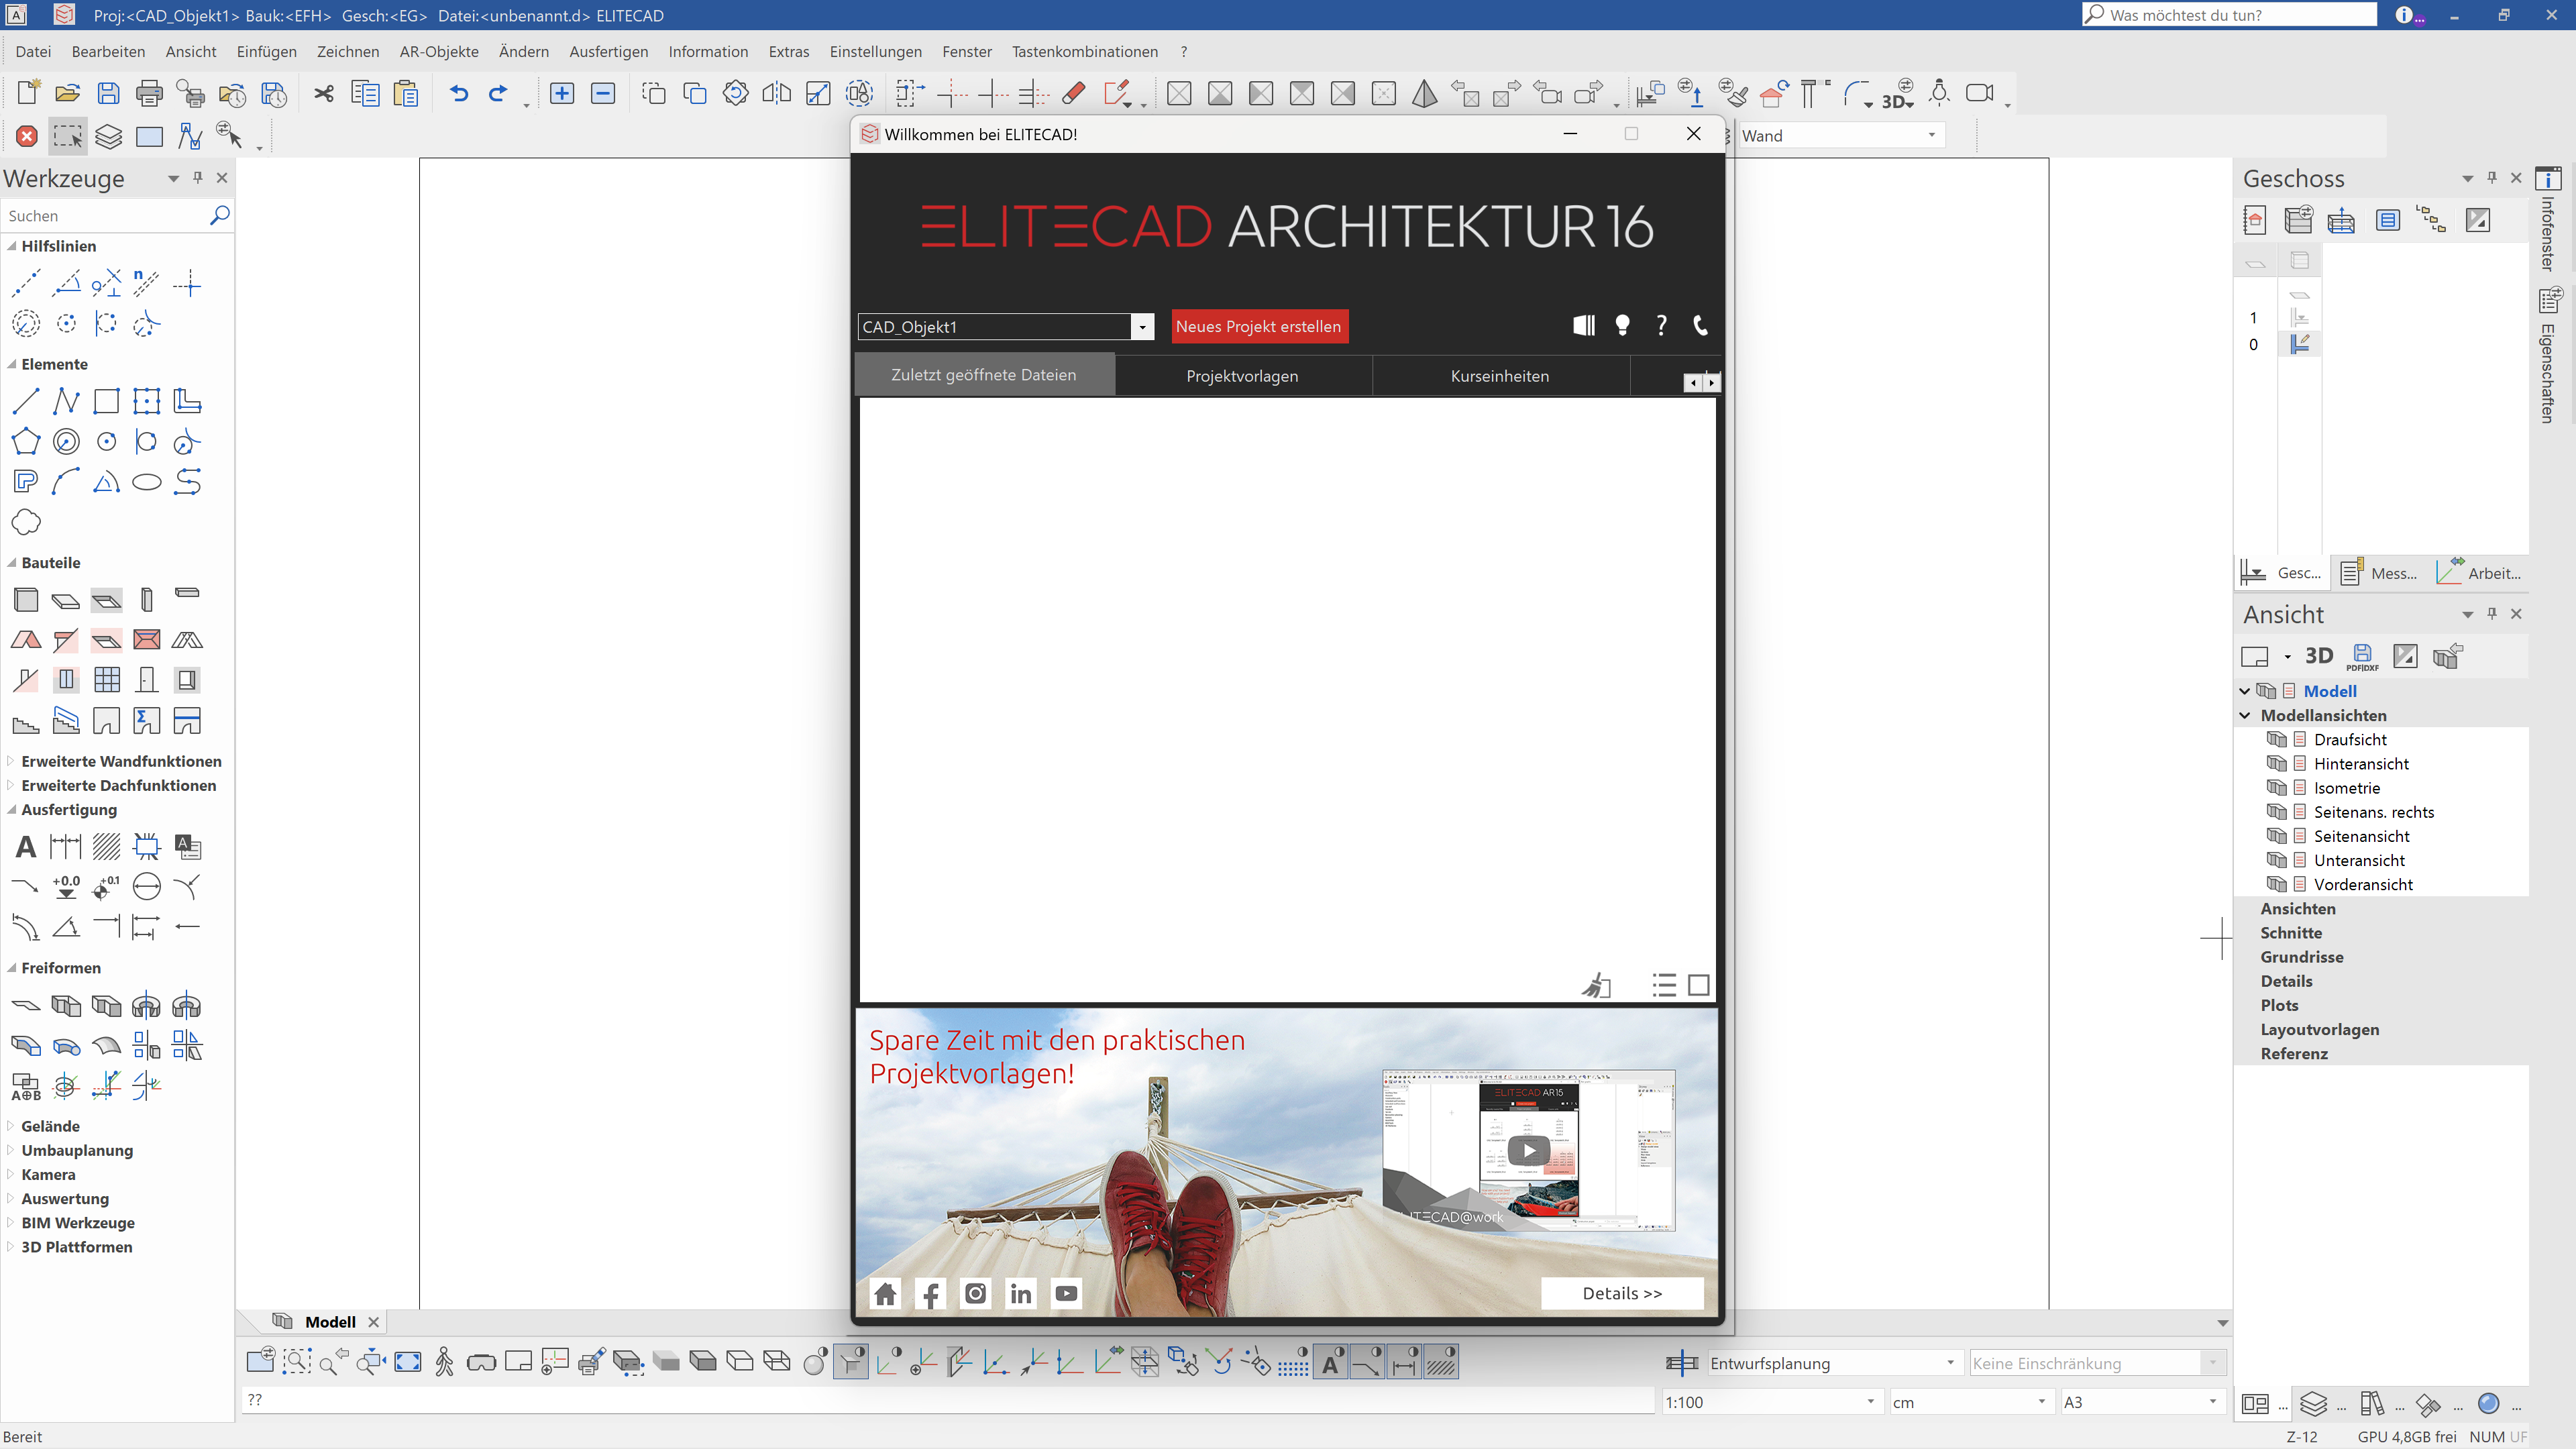
Task: Open the Grundrisse tree entry
Action: click(2301, 956)
